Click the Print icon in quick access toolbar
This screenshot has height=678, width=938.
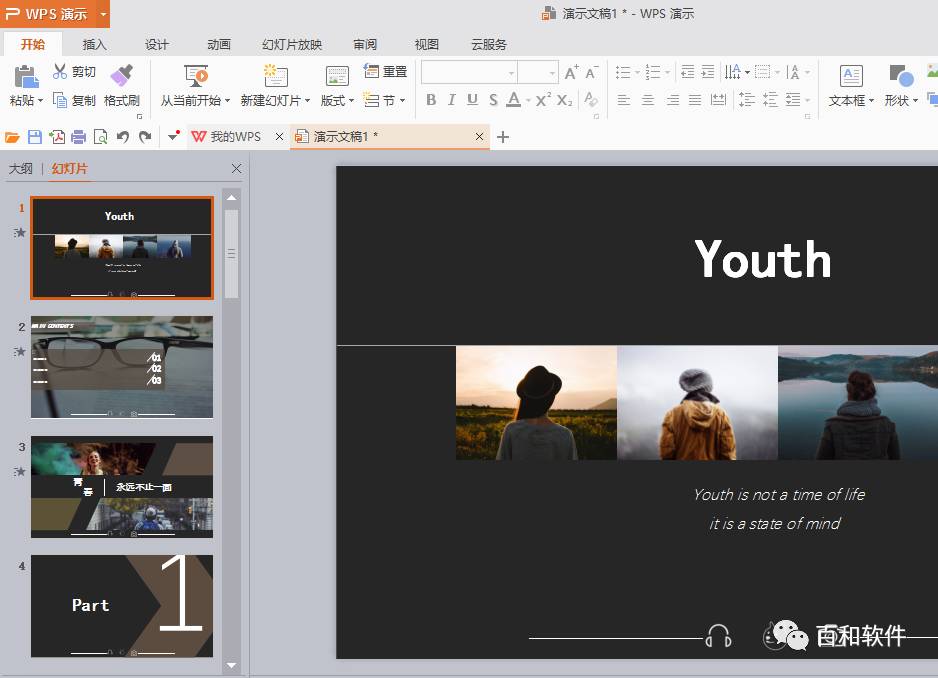pyautogui.click(x=79, y=137)
